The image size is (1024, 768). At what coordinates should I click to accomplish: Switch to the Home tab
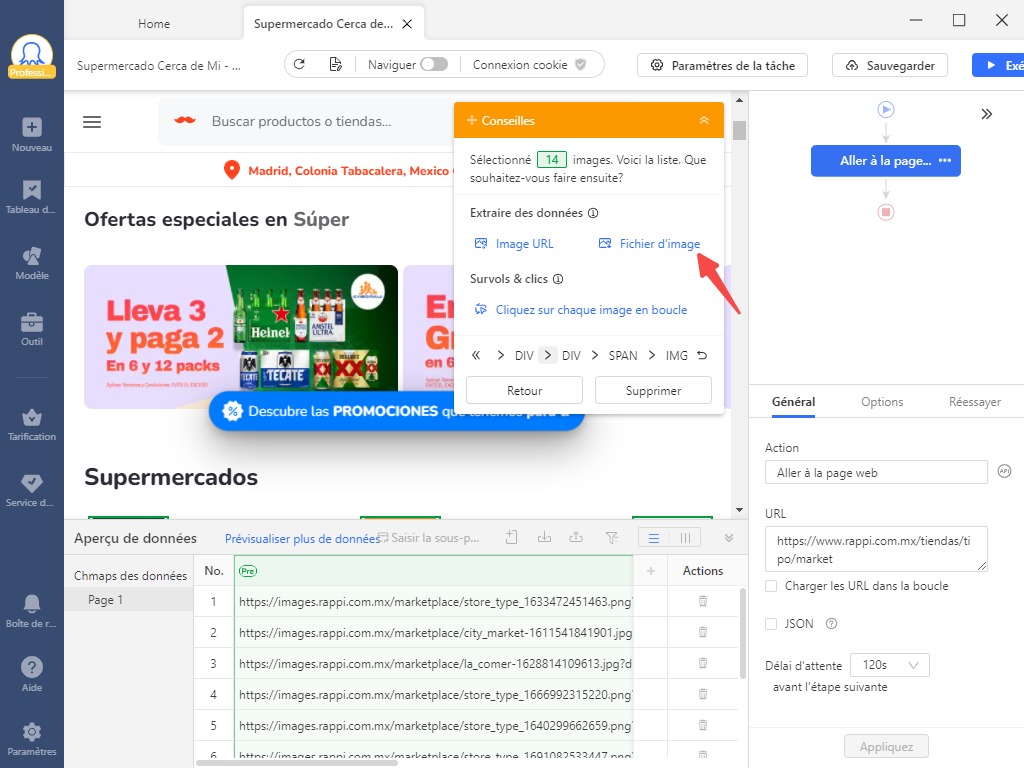154,24
